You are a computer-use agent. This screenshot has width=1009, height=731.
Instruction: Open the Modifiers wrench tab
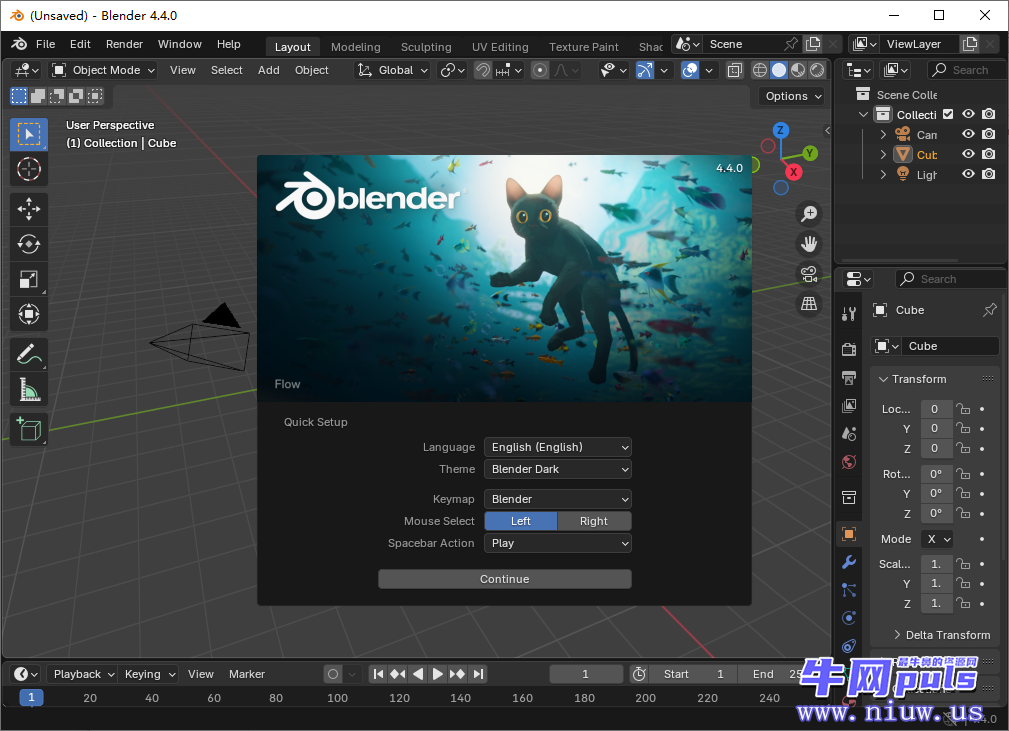point(849,562)
